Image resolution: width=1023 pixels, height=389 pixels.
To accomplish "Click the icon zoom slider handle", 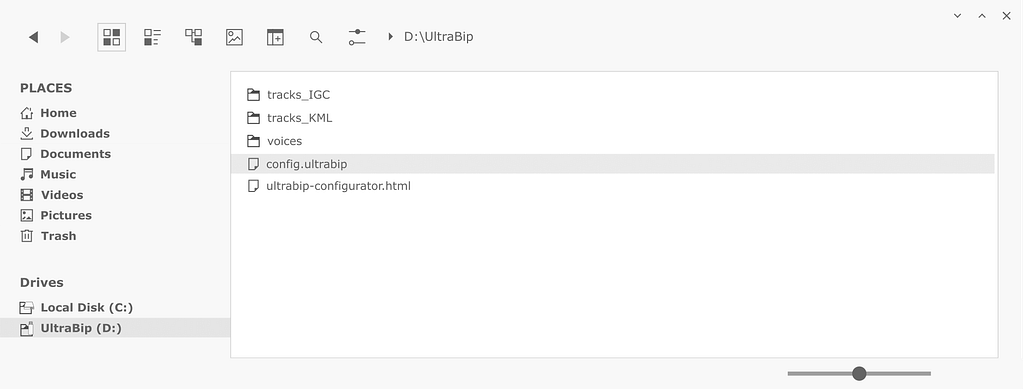I will (x=859, y=373).
